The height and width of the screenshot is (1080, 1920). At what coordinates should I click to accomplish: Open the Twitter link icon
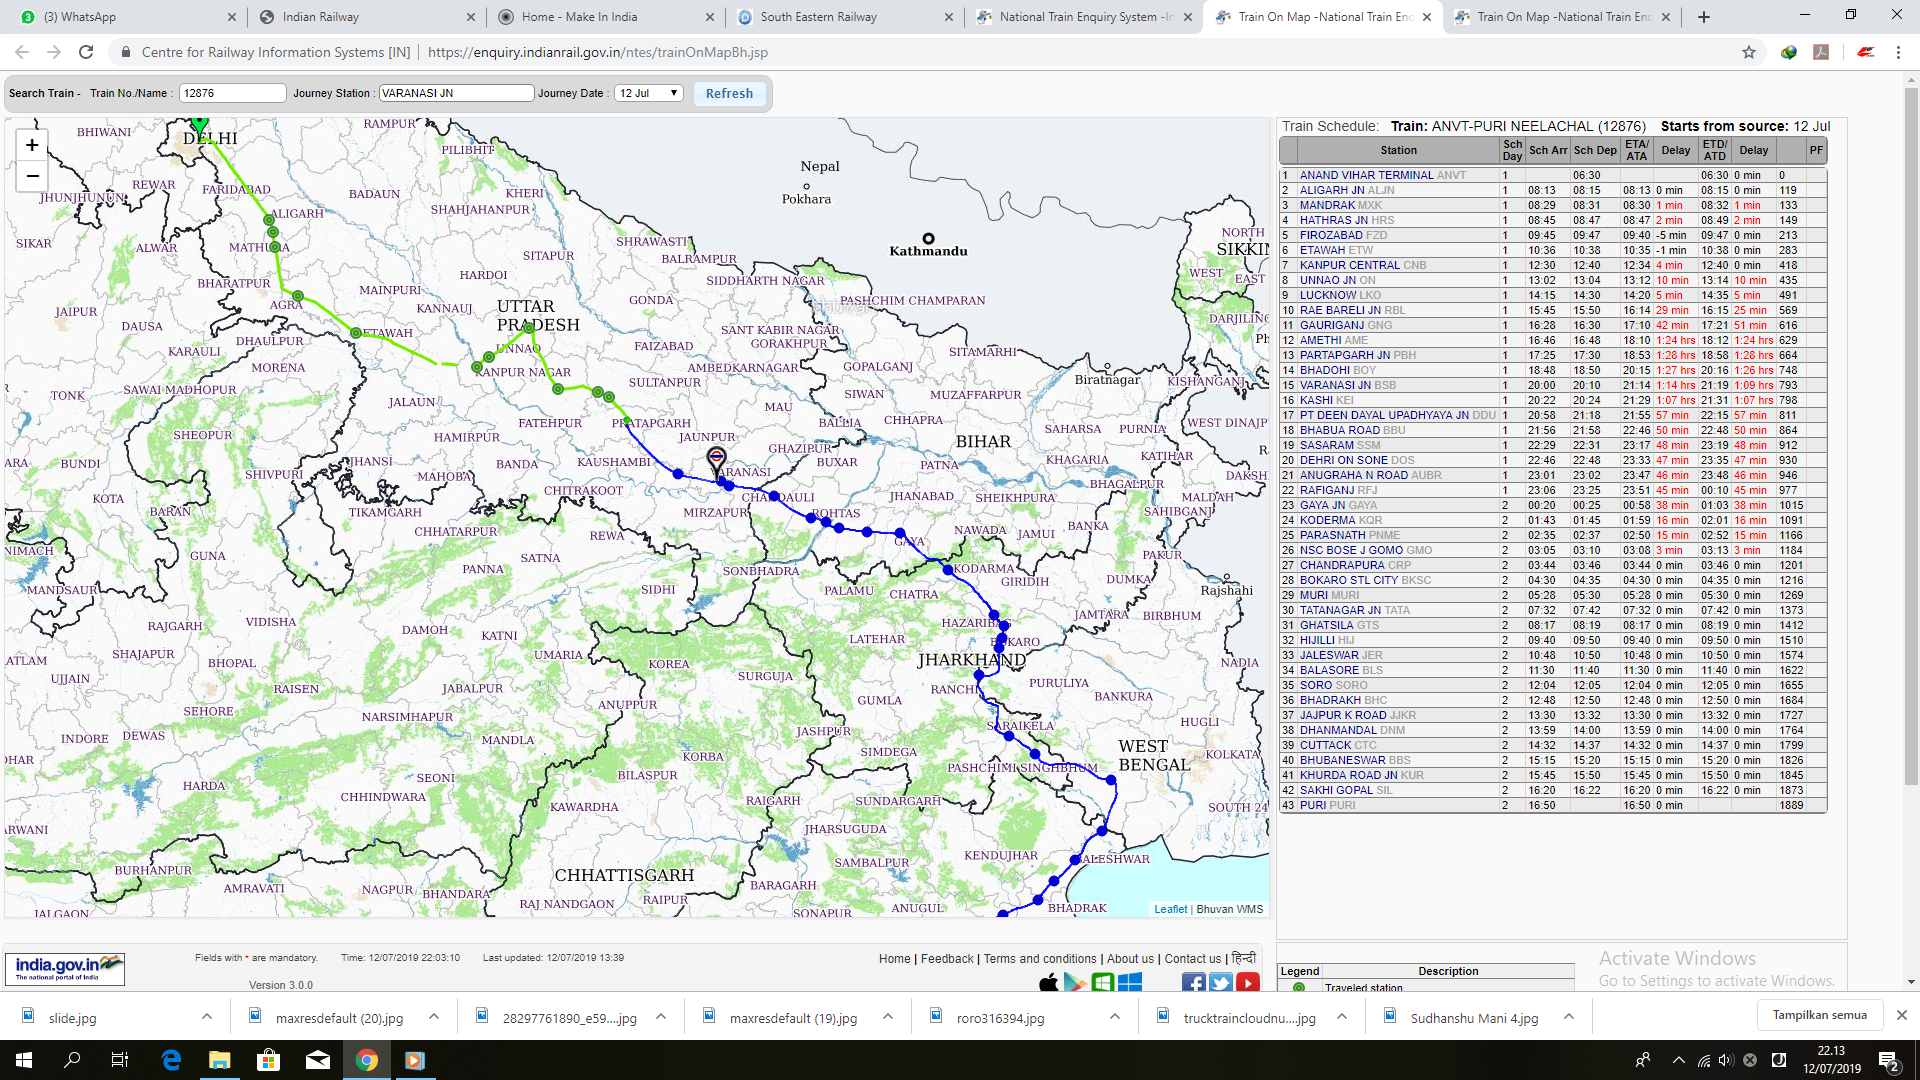pos(1220,983)
